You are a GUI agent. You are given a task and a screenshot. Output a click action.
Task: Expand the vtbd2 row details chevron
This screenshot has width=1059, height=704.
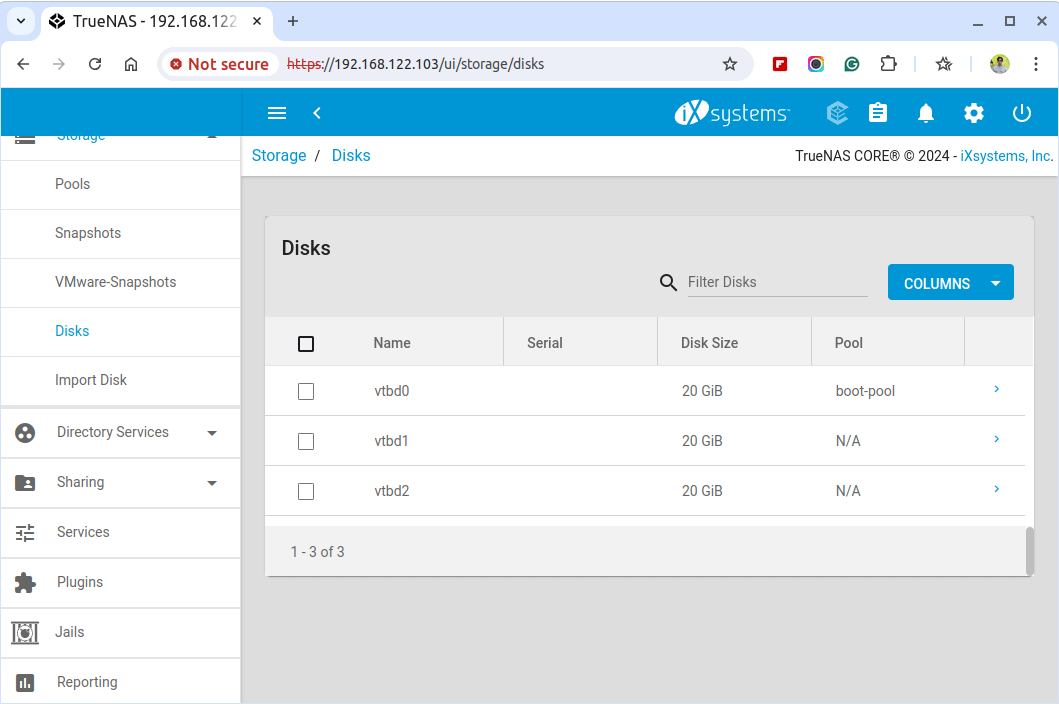(x=996, y=489)
